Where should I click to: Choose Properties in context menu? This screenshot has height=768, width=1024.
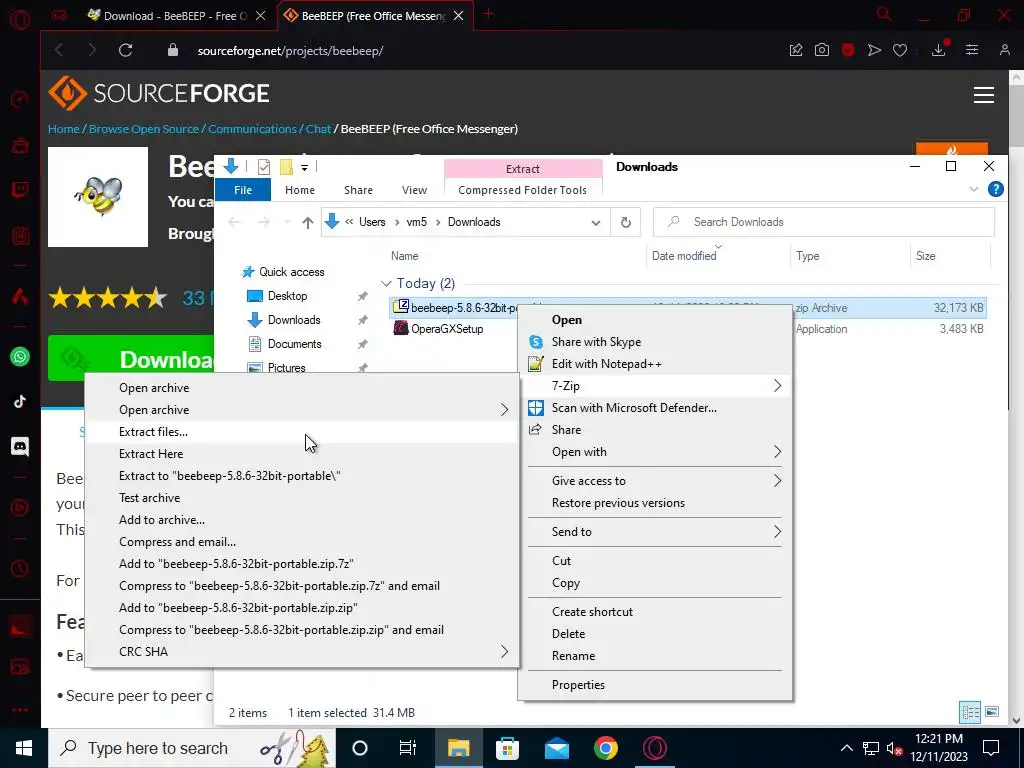(654, 685)
